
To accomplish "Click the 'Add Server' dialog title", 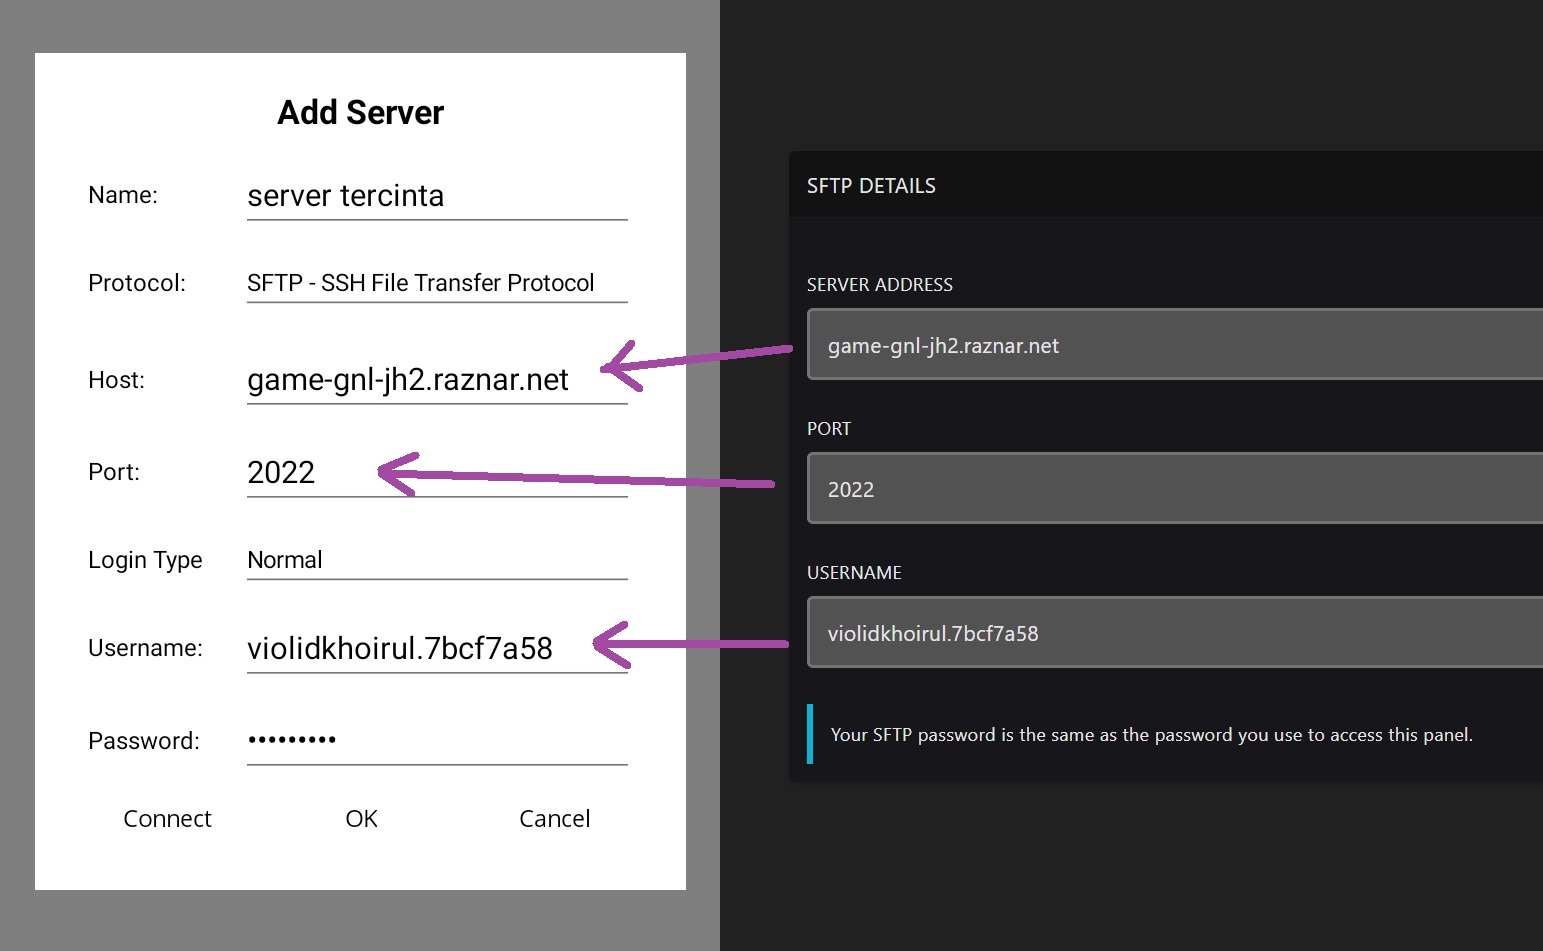I will (360, 113).
